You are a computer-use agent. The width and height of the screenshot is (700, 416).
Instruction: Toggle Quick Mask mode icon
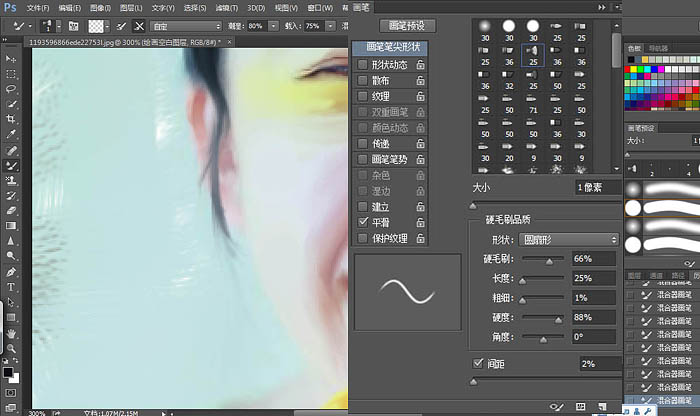click(11, 393)
